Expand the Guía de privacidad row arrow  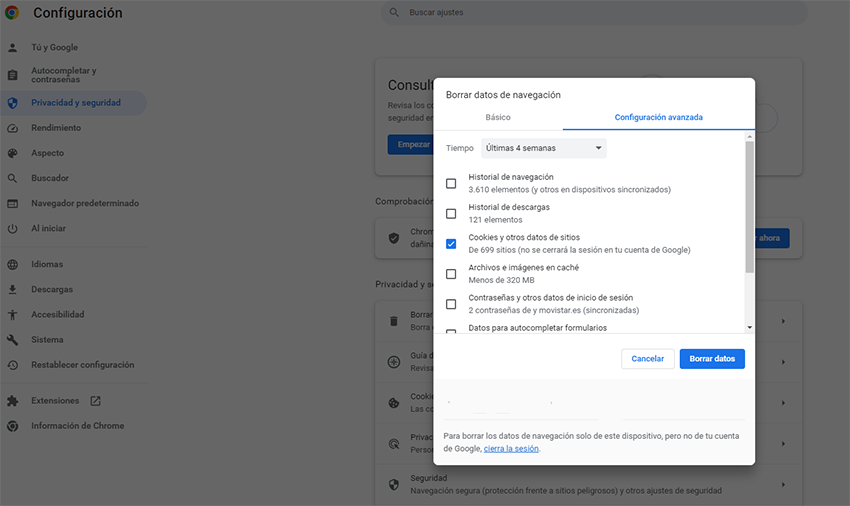coord(783,362)
